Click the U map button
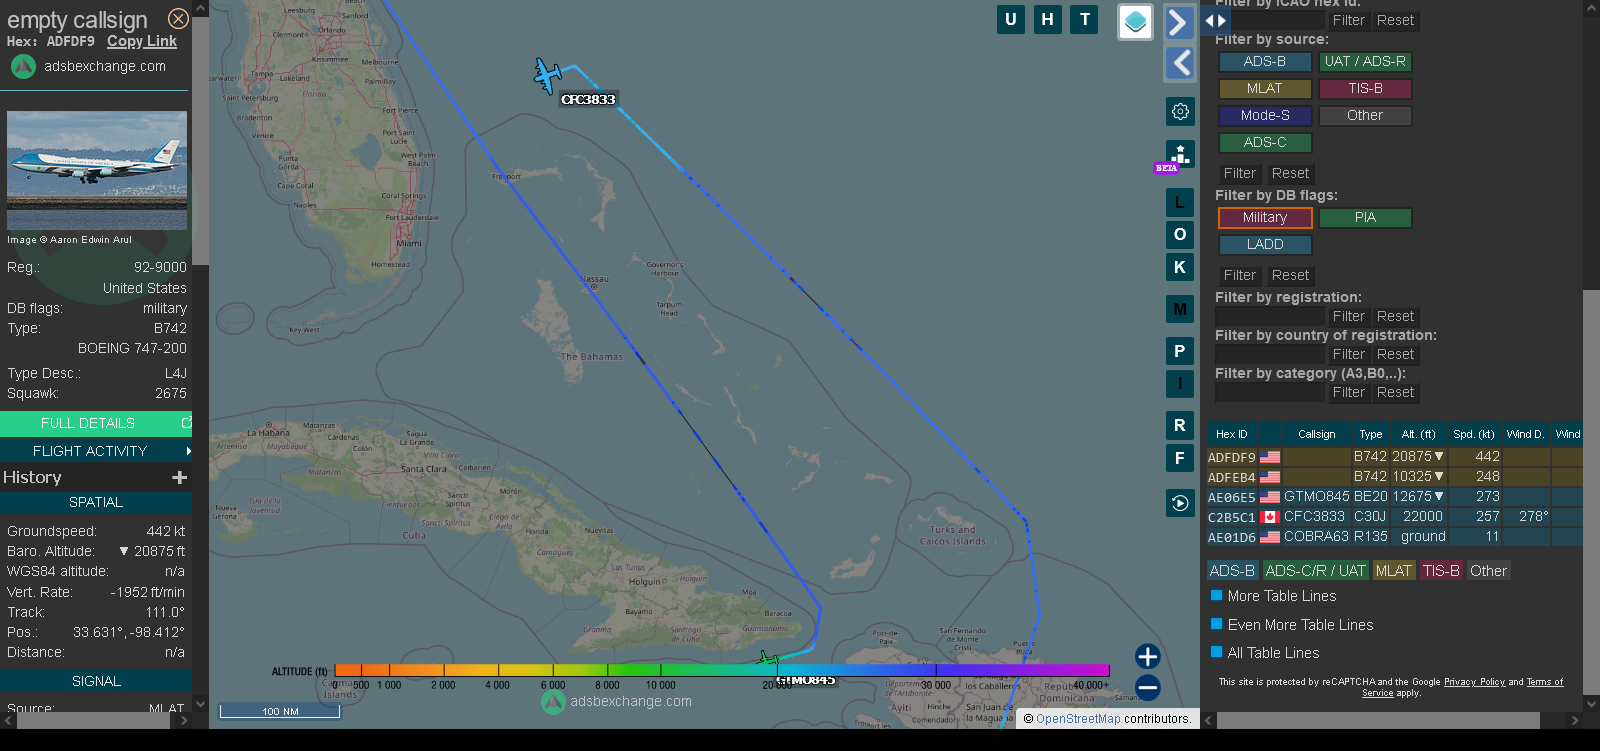1600x751 pixels. point(1011,19)
